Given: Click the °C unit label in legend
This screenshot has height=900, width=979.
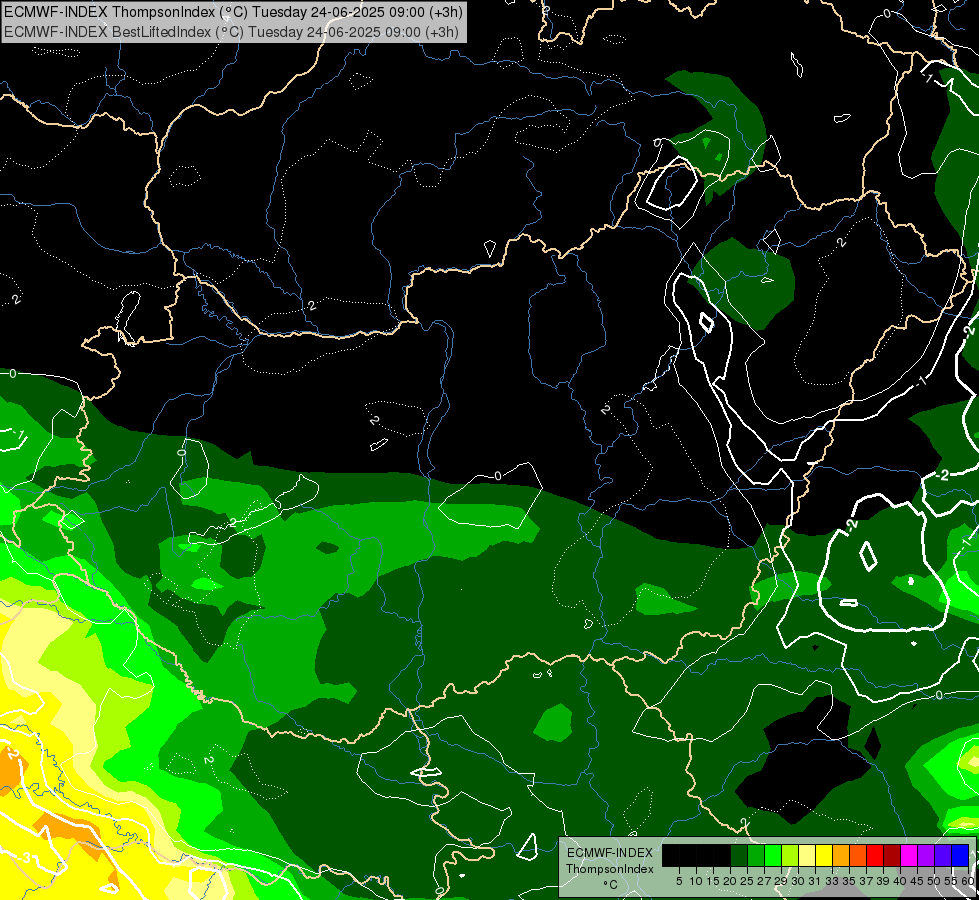Looking at the screenshot, I should pos(611,885).
